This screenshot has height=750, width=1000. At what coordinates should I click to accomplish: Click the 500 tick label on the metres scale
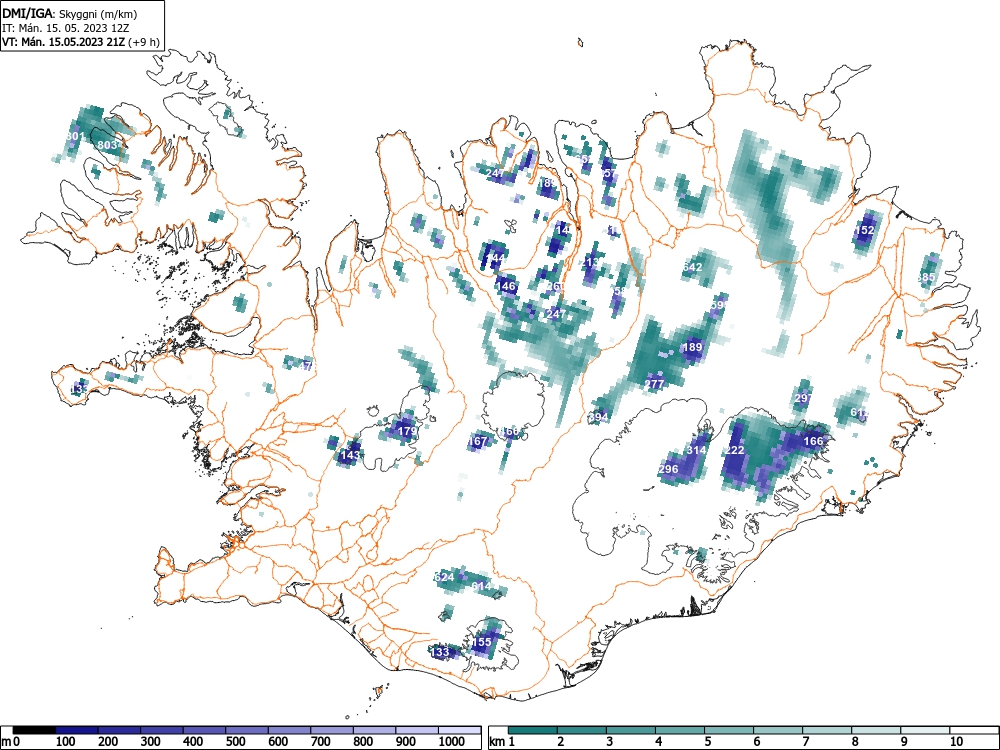[235, 742]
